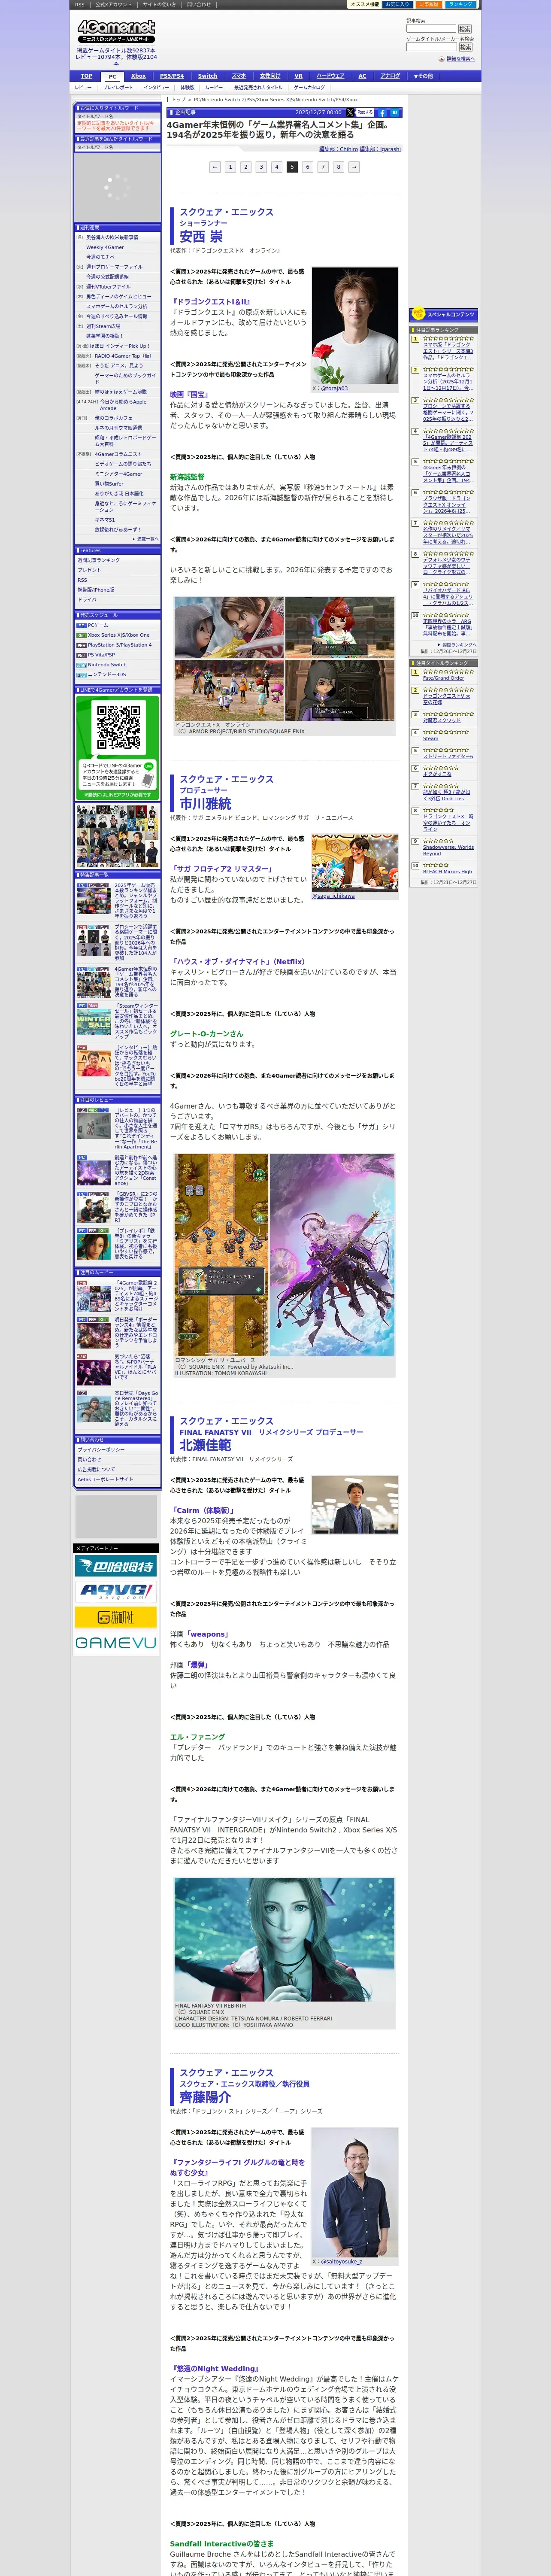The width and height of the screenshot is (551, 2576).
Task: Open BLEACH Mirrors High ranking link
Action: point(447,871)
